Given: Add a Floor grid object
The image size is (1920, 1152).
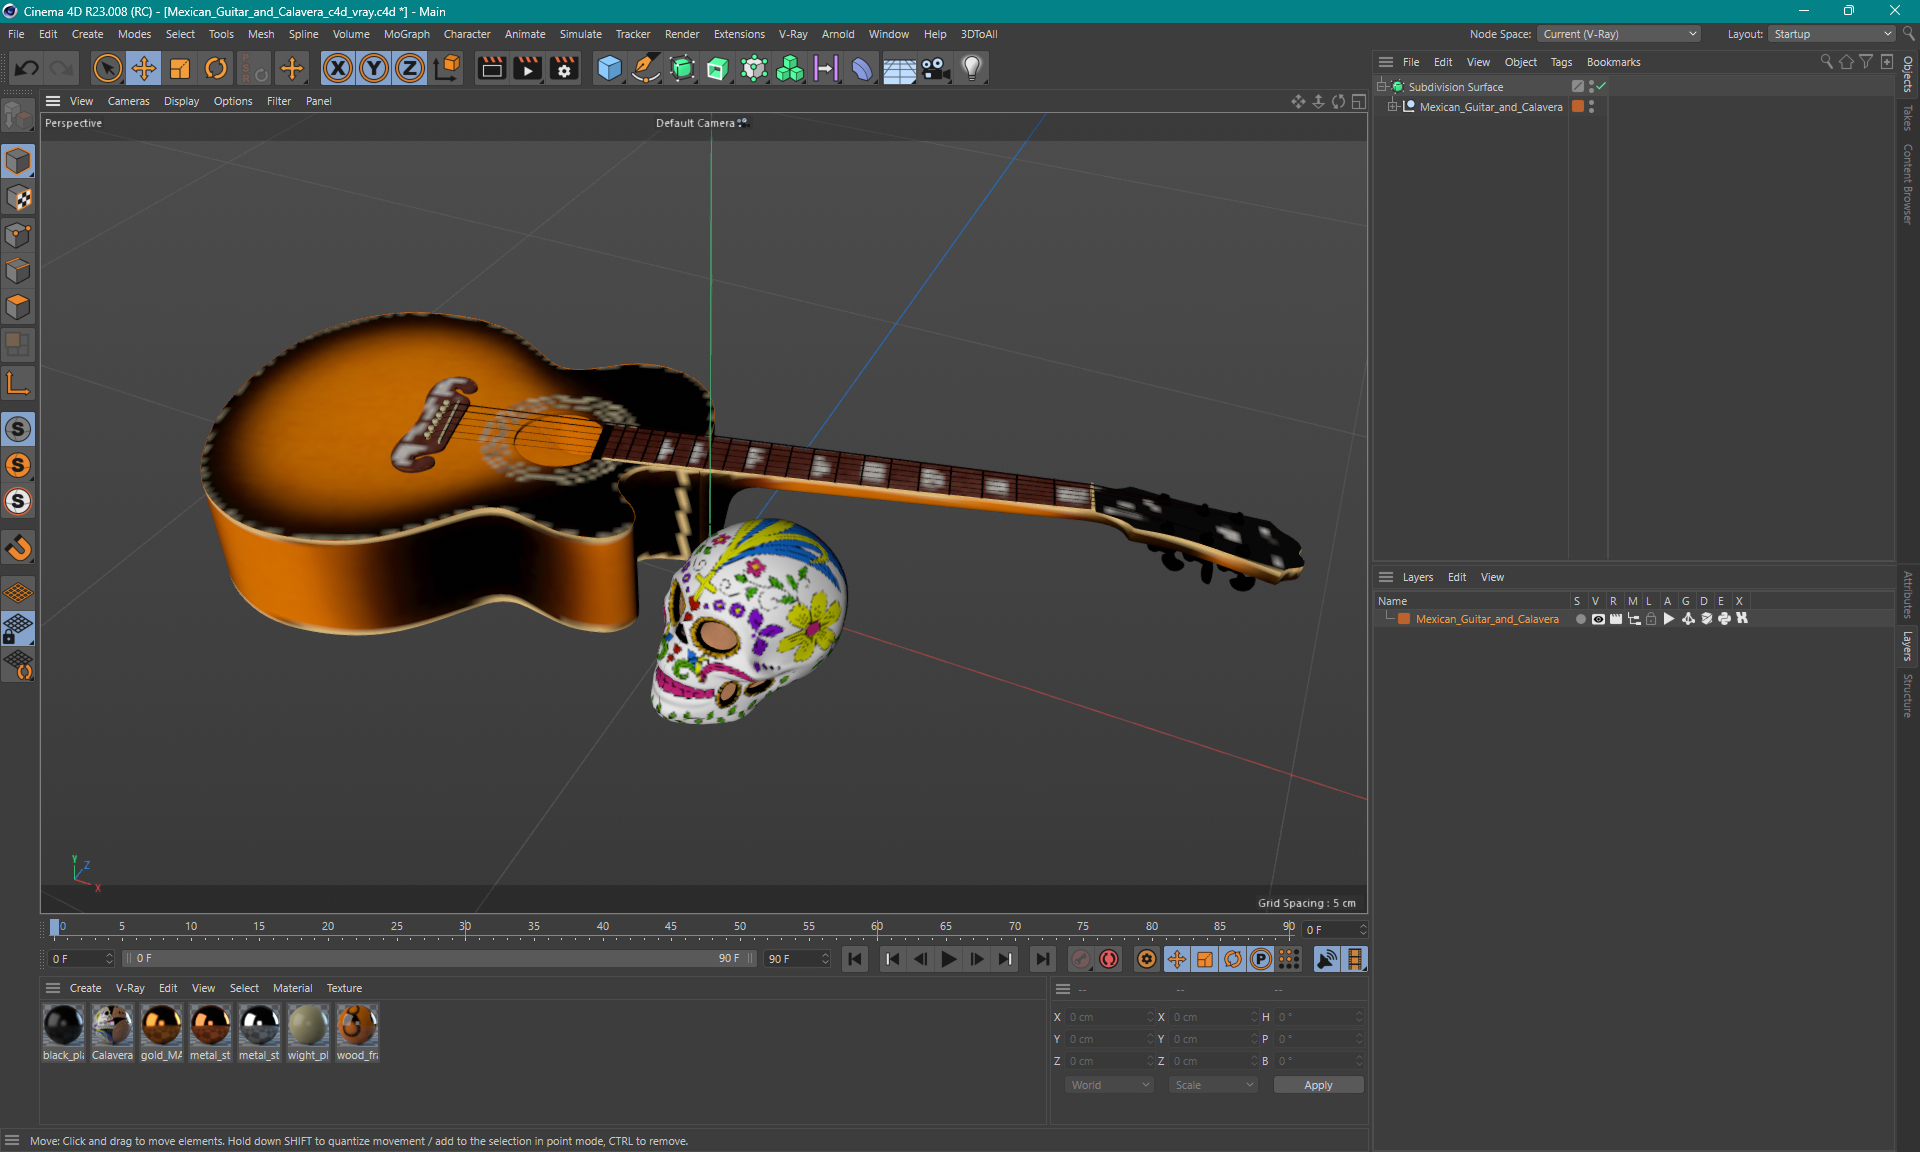Looking at the screenshot, I should click(899, 68).
